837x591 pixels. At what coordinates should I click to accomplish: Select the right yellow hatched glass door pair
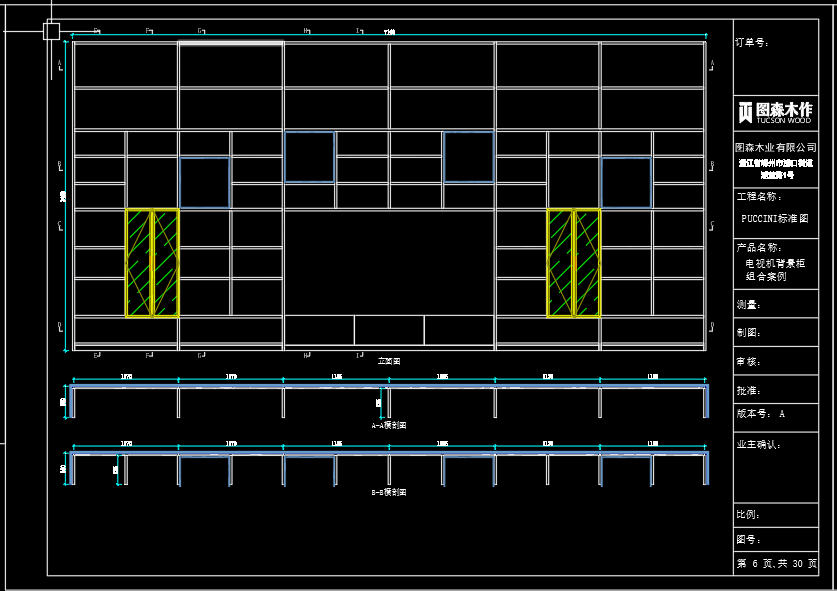pyautogui.click(x=574, y=263)
